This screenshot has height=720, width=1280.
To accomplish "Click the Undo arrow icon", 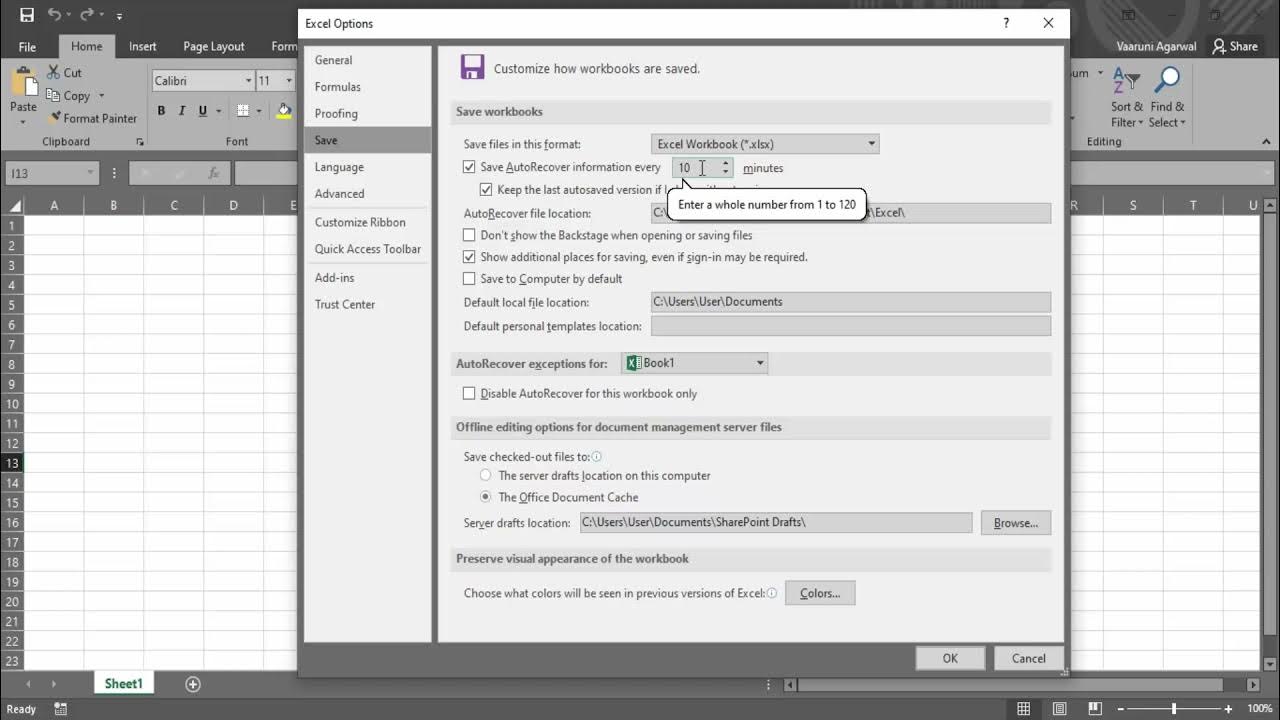I will (x=54, y=15).
